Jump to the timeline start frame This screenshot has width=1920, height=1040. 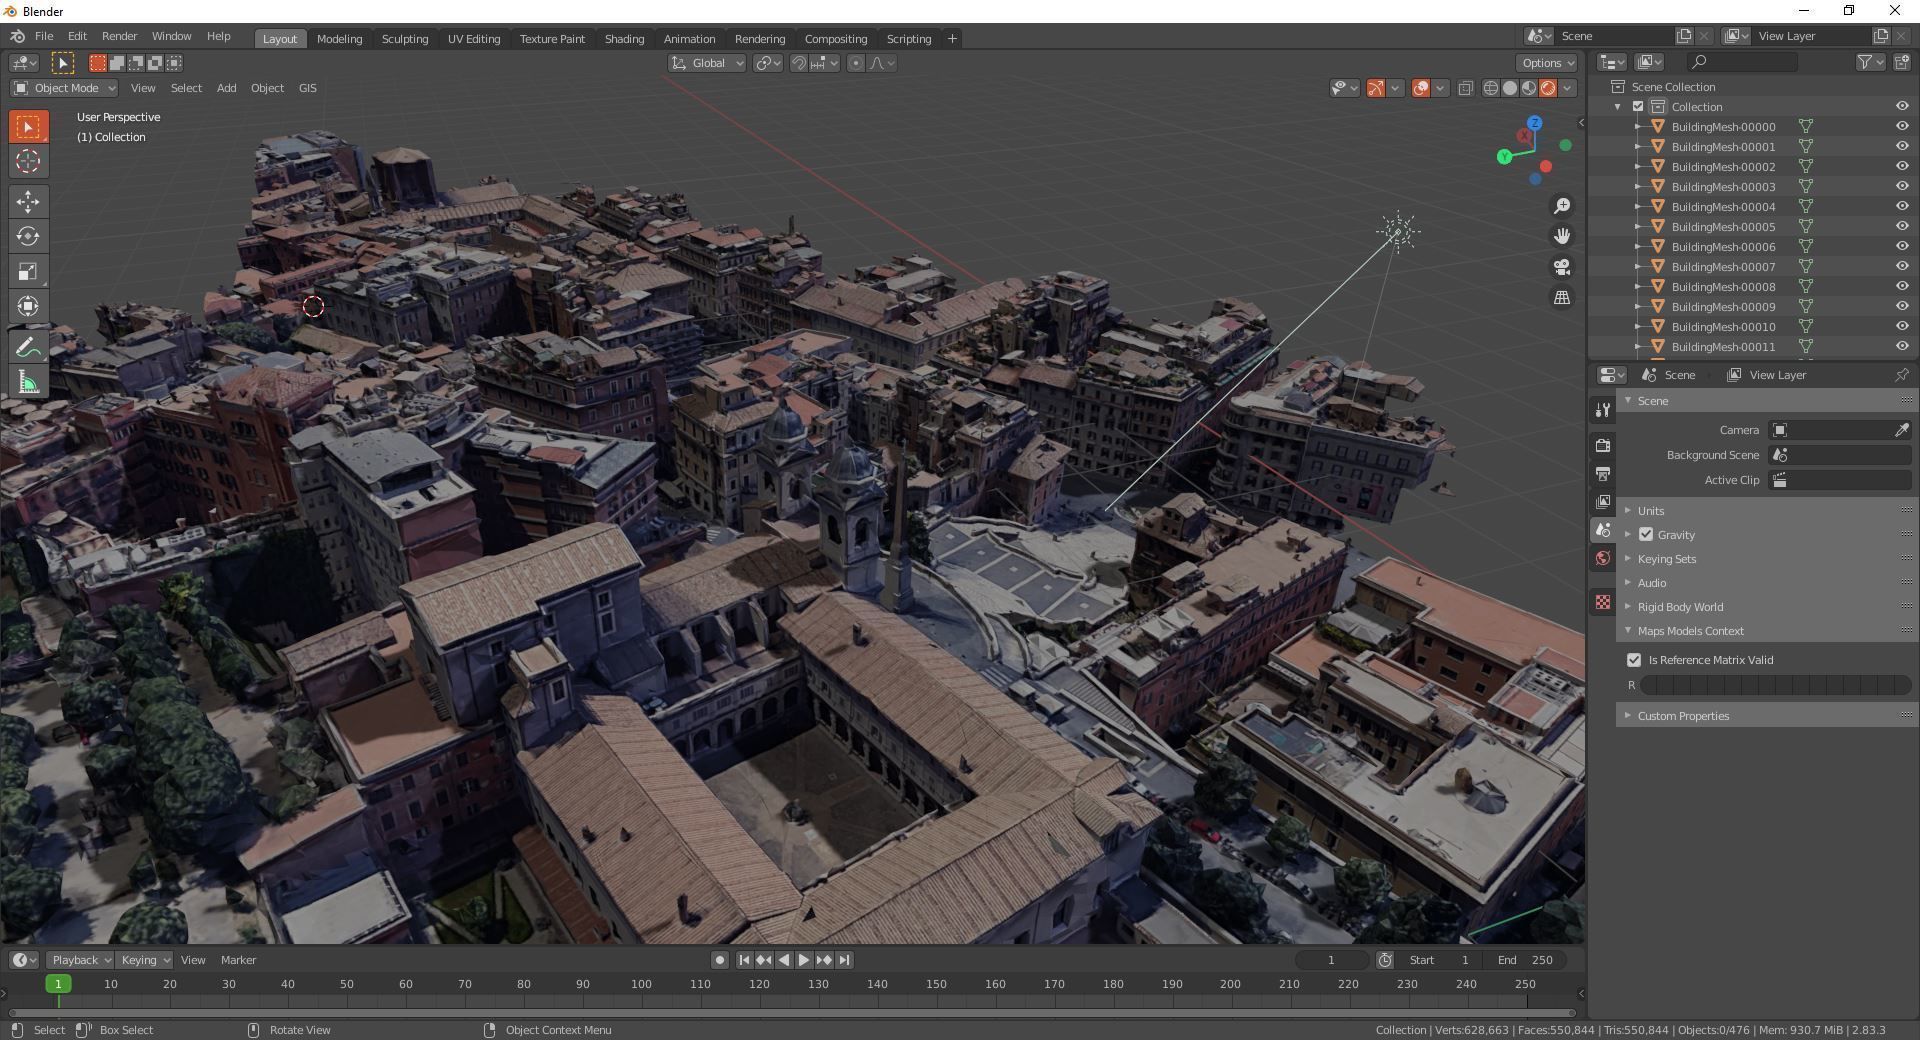pos(744,960)
